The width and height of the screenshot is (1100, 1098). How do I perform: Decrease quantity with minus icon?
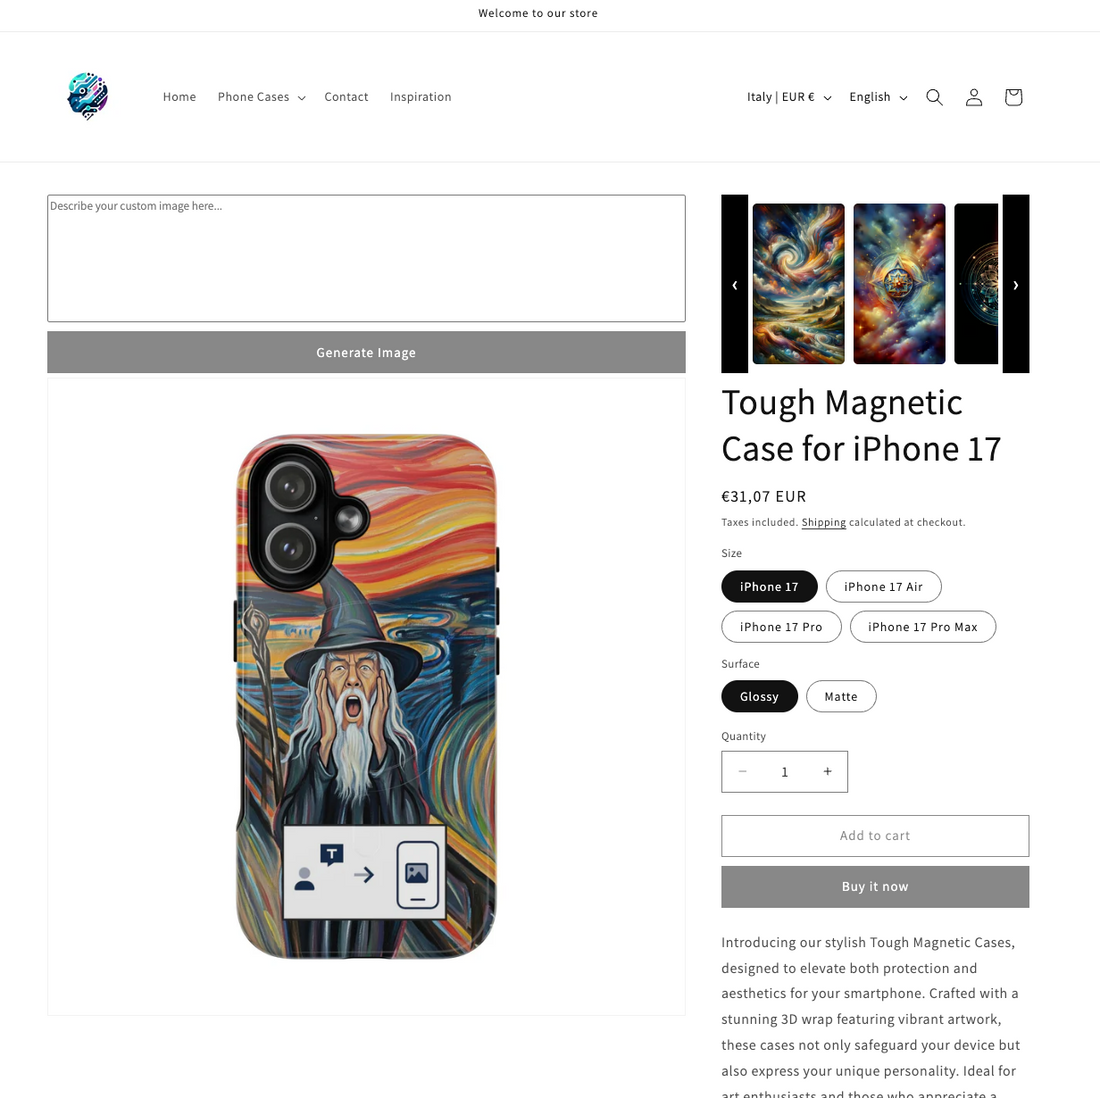(742, 772)
